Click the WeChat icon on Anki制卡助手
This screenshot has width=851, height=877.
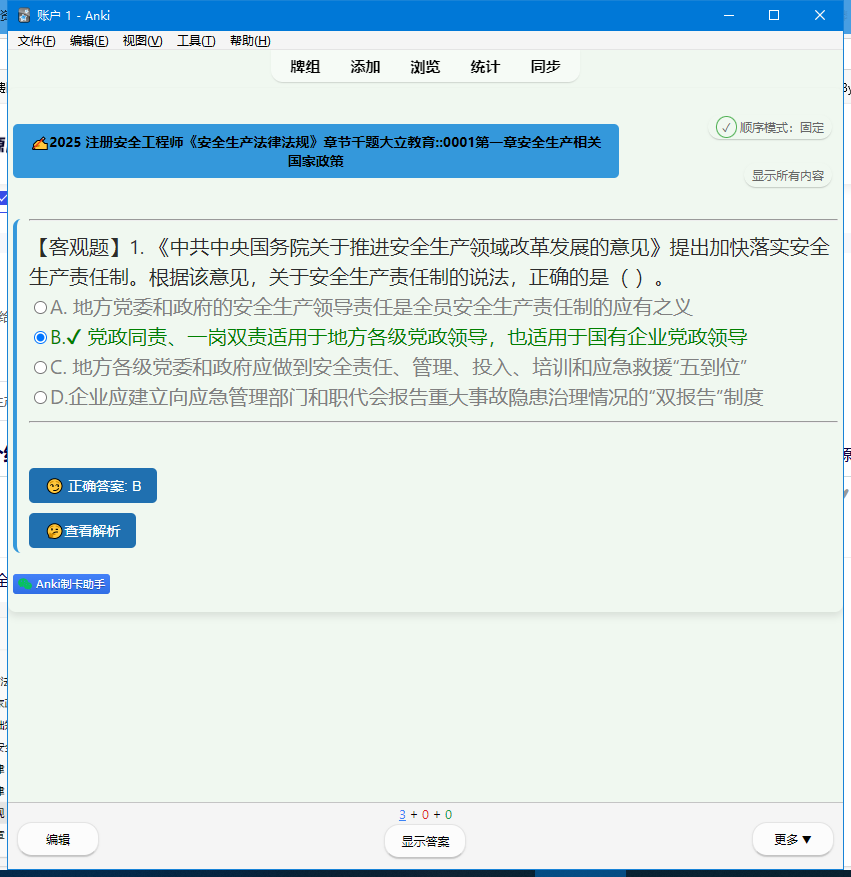25,584
